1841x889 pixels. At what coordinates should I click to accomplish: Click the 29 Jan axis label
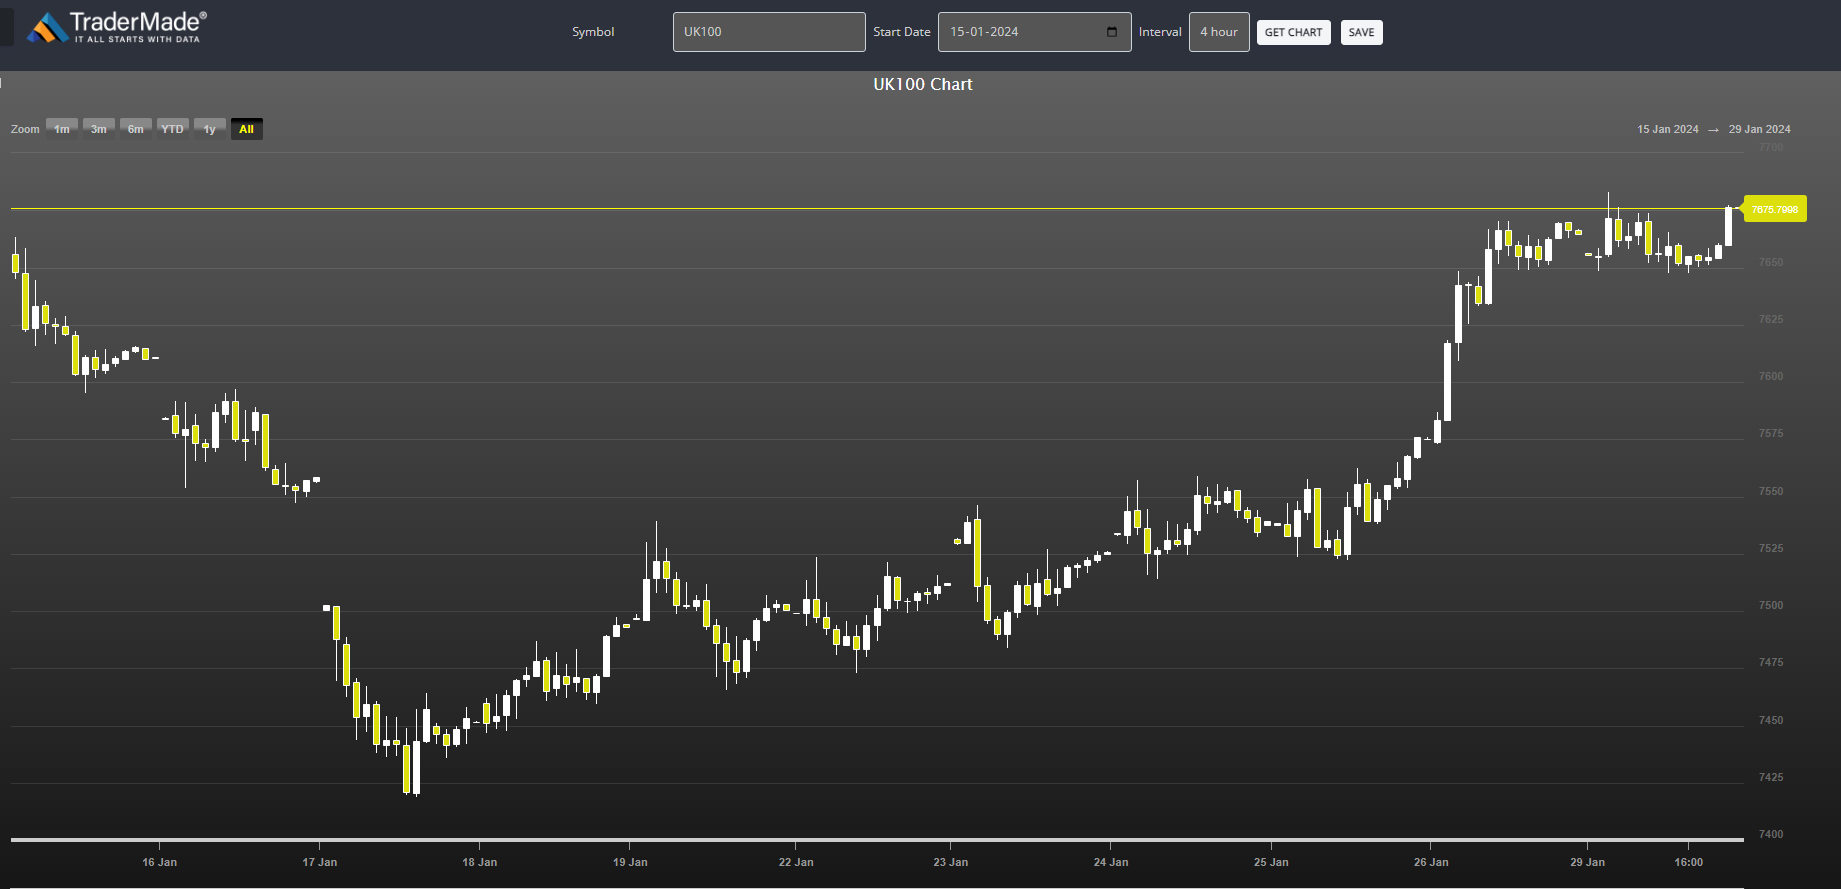pyautogui.click(x=1587, y=862)
